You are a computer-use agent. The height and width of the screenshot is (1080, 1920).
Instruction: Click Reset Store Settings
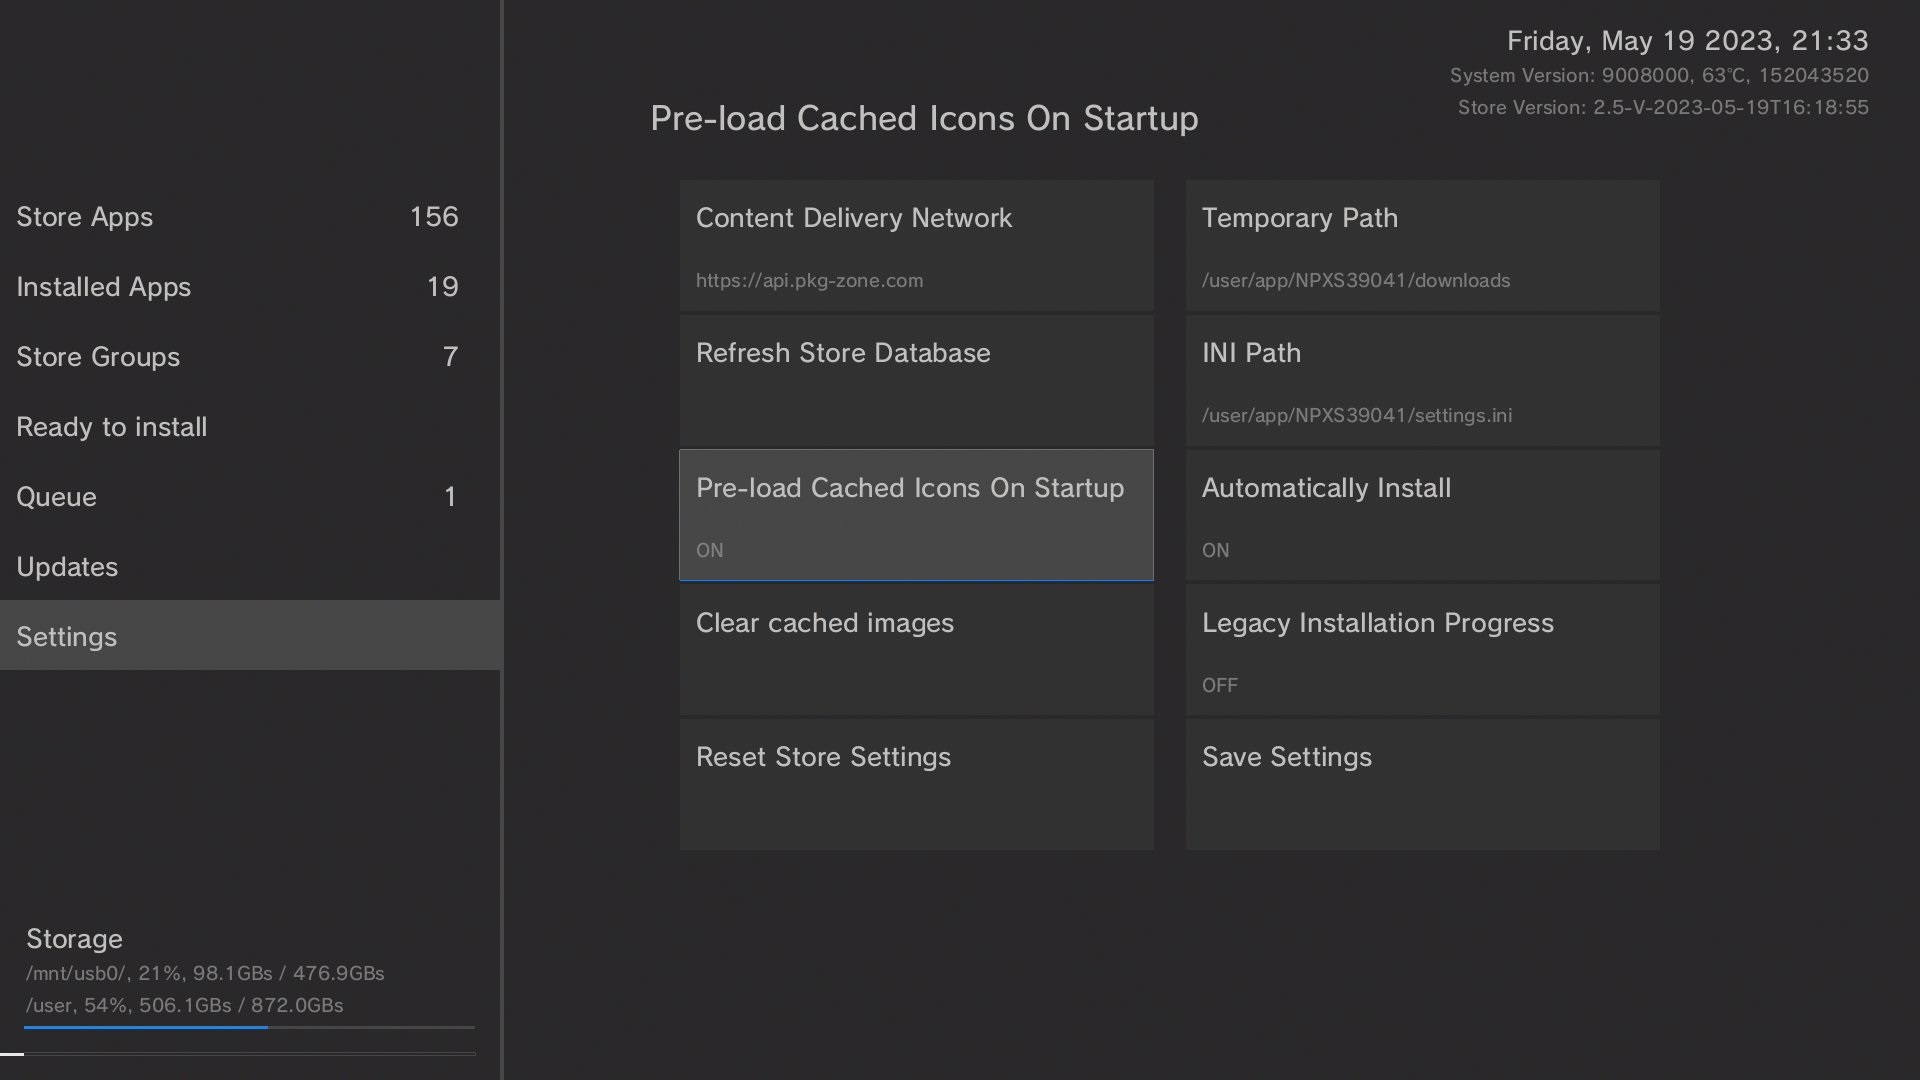click(x=916, y=785)
